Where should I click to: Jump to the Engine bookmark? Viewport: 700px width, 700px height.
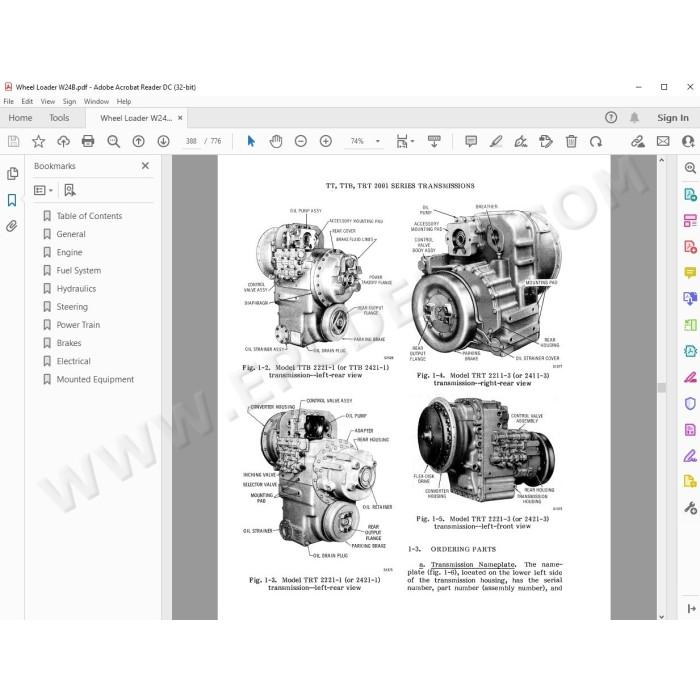[69, 252]
